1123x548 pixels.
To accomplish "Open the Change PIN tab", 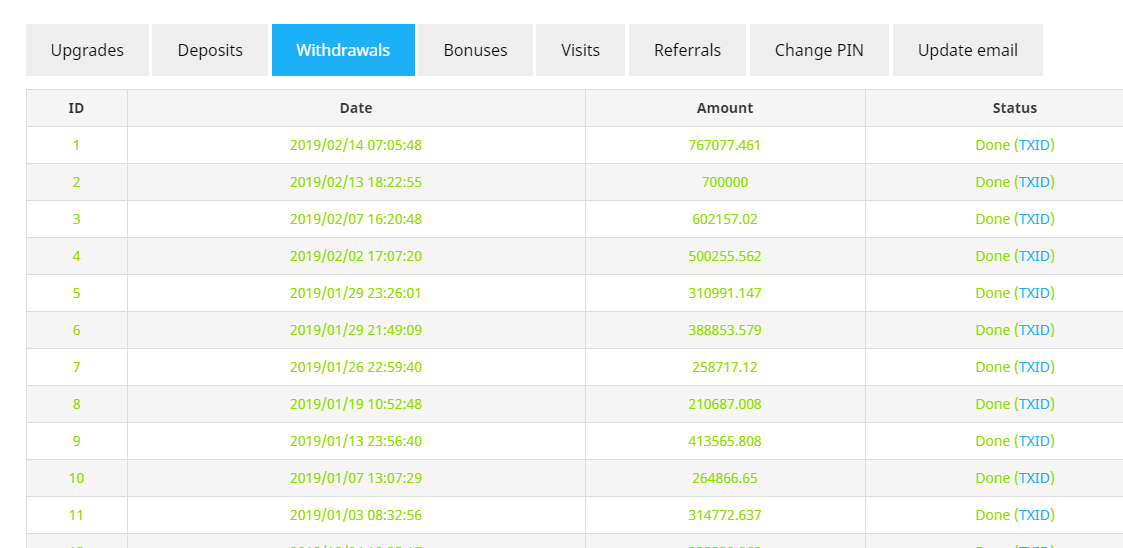I will coord(819,50).
